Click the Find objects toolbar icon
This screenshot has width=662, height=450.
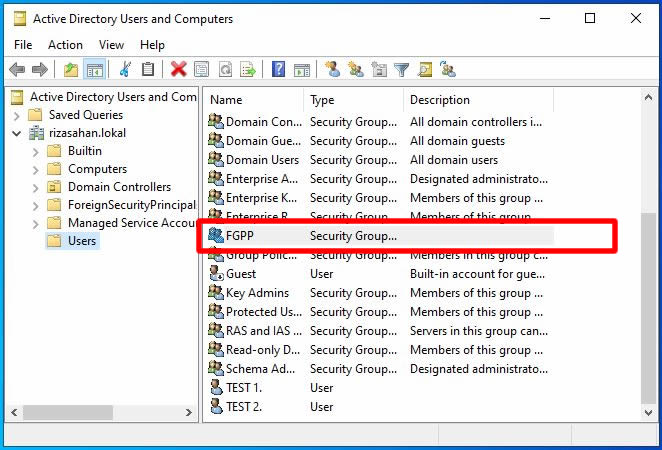[425, 69]
